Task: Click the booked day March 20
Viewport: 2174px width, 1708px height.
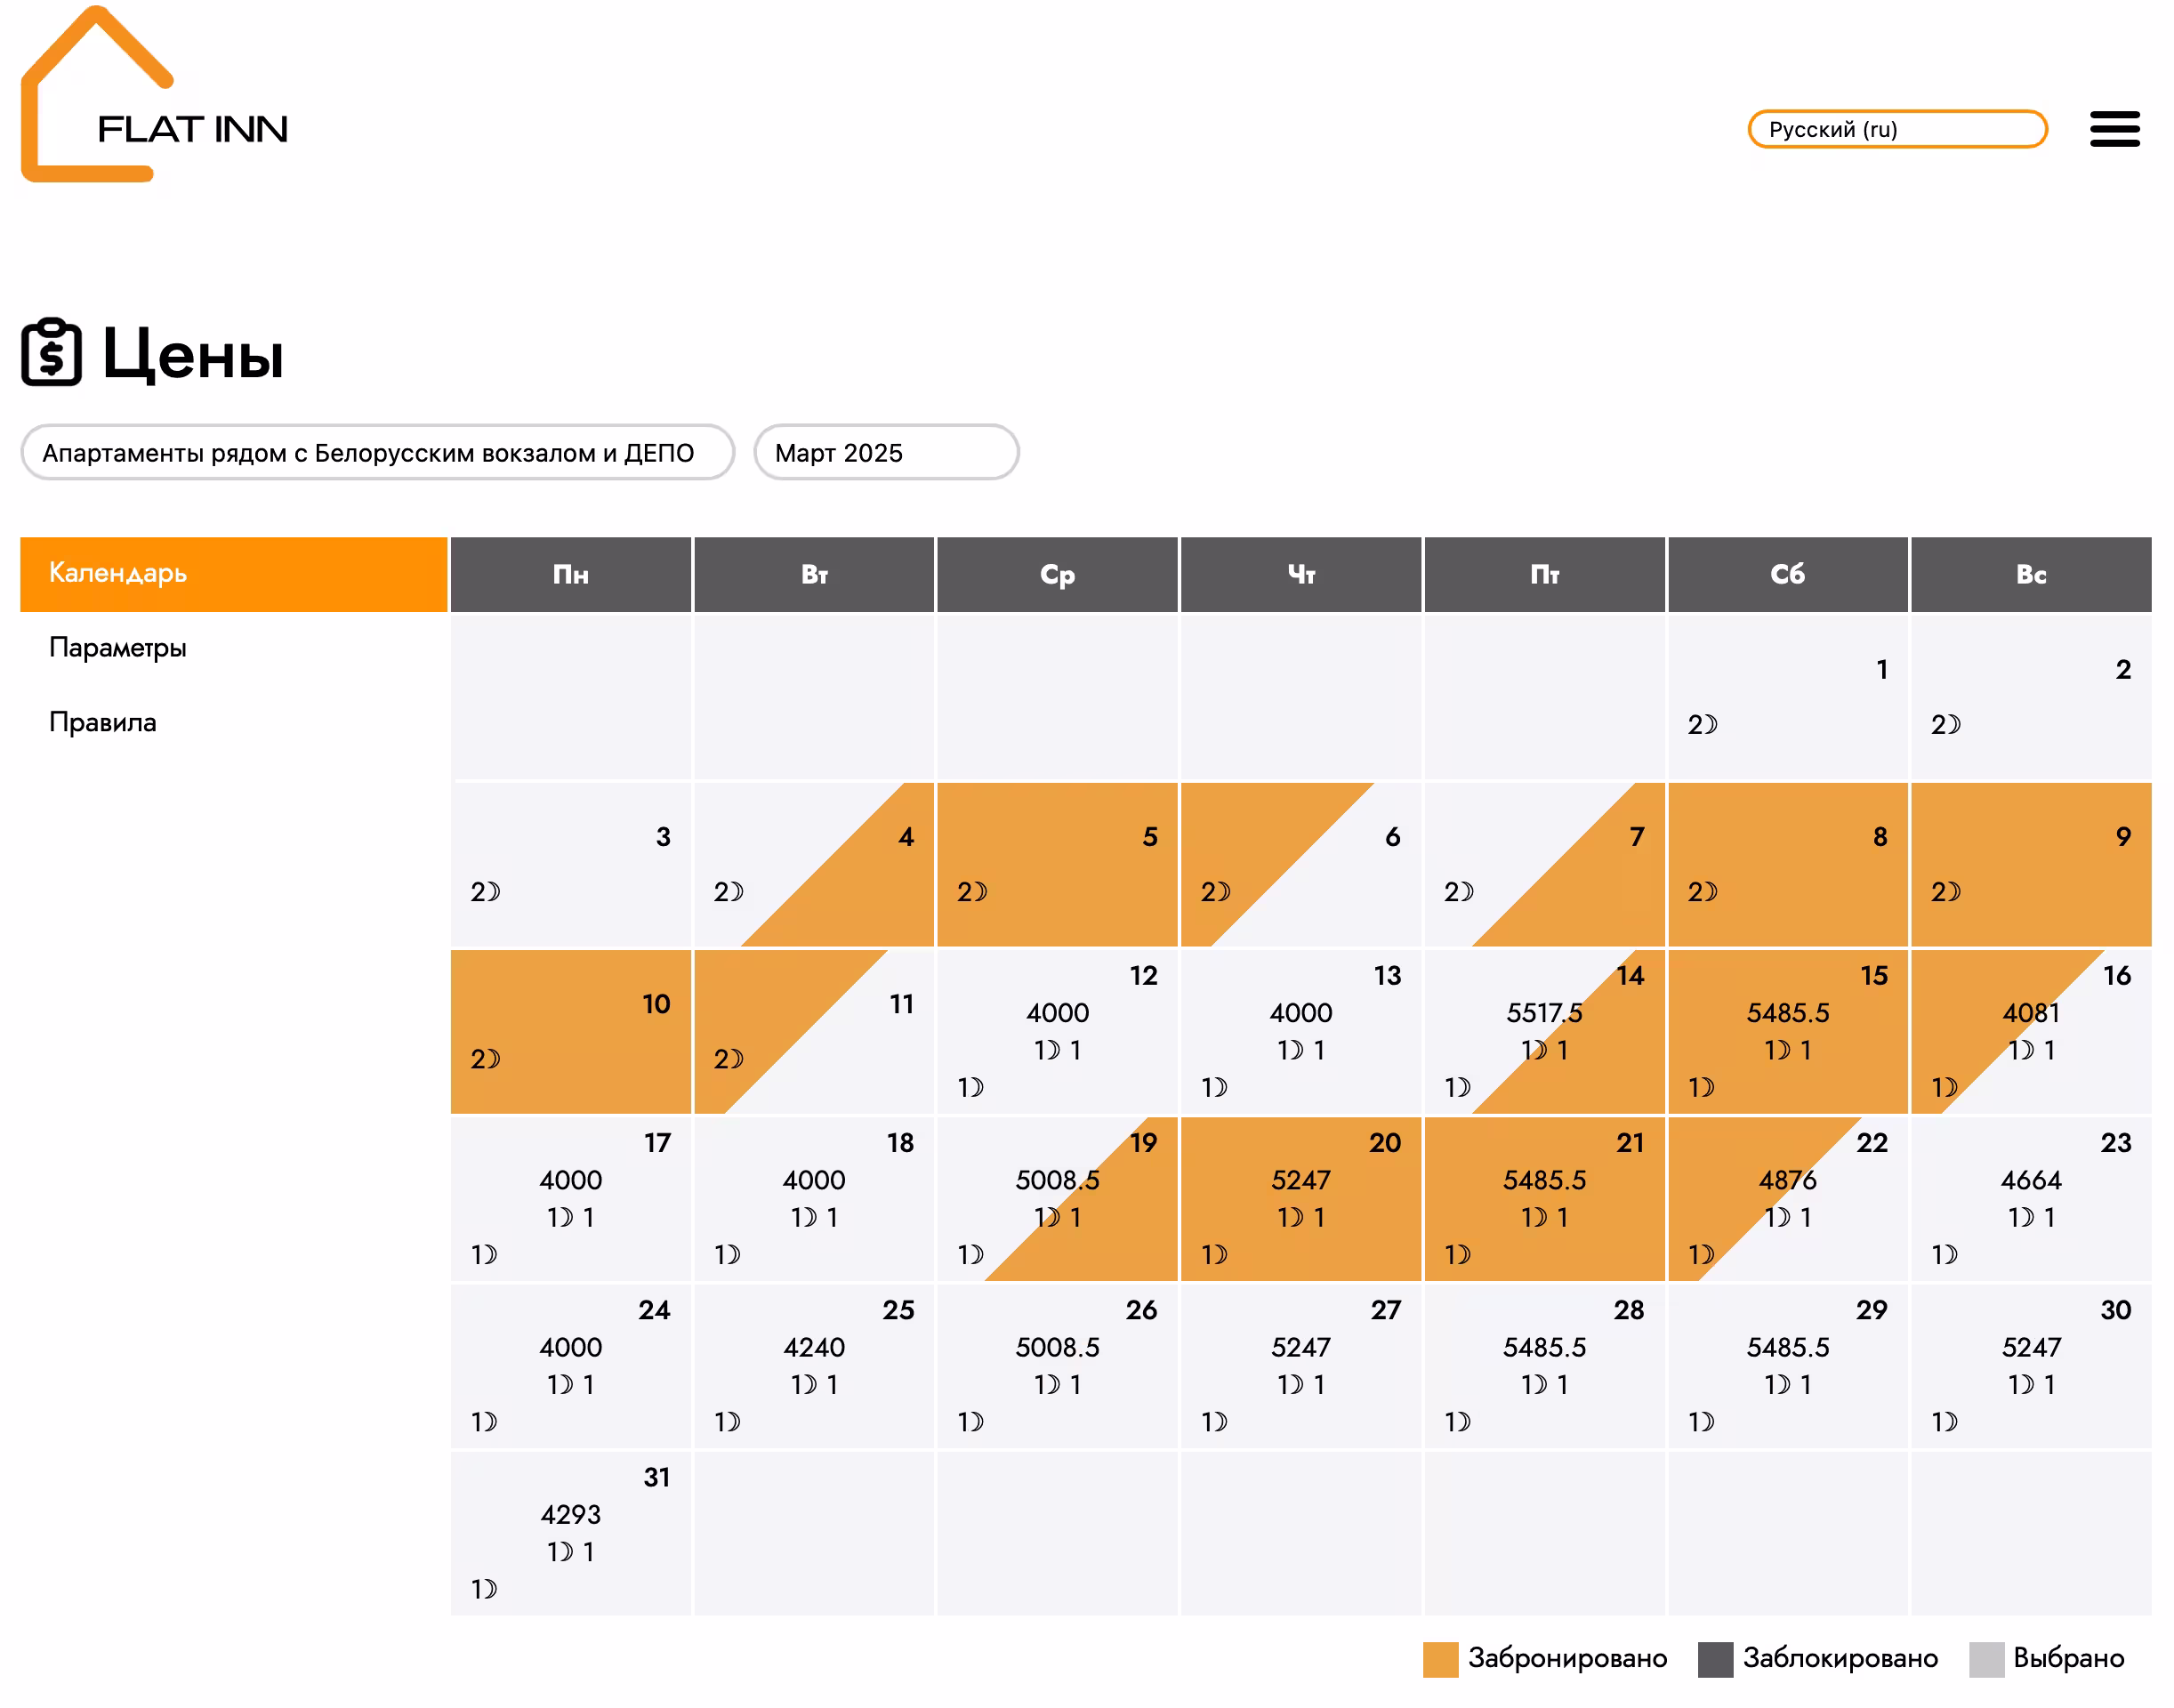Action: pos(1300,1198)
